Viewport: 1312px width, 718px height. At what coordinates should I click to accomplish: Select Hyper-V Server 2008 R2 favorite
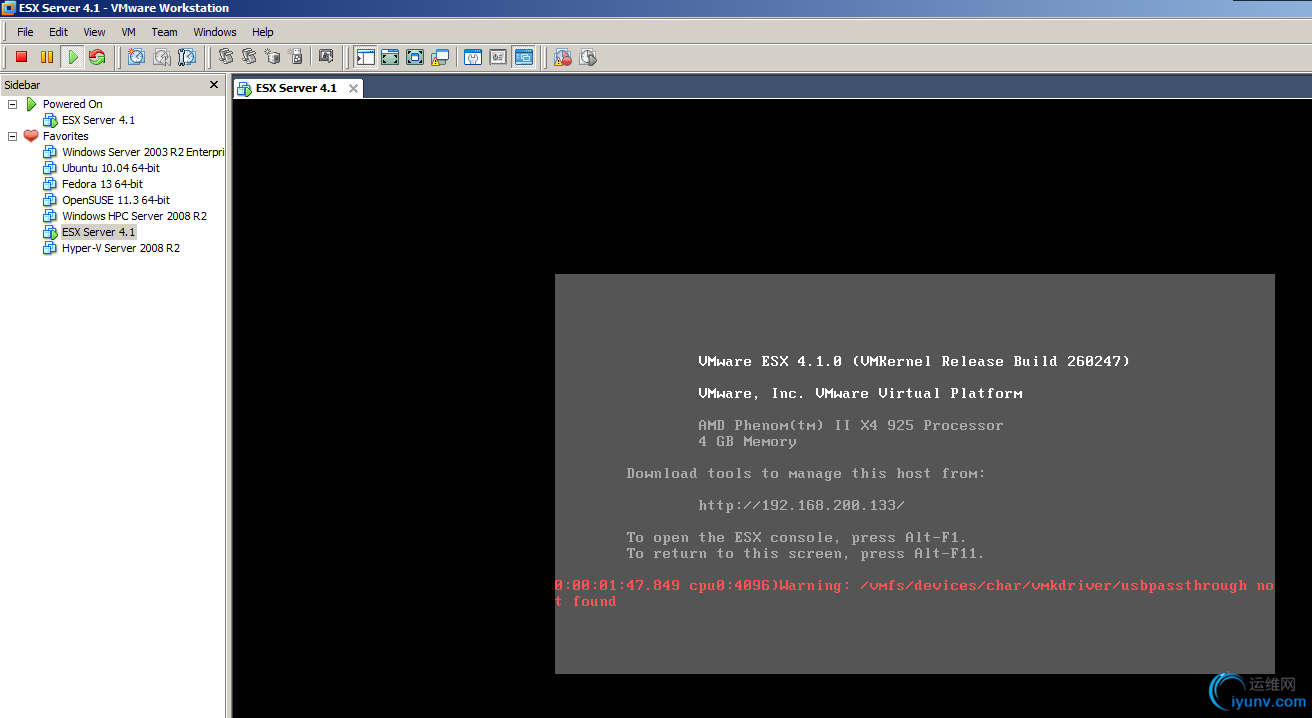tap(120, 248)
